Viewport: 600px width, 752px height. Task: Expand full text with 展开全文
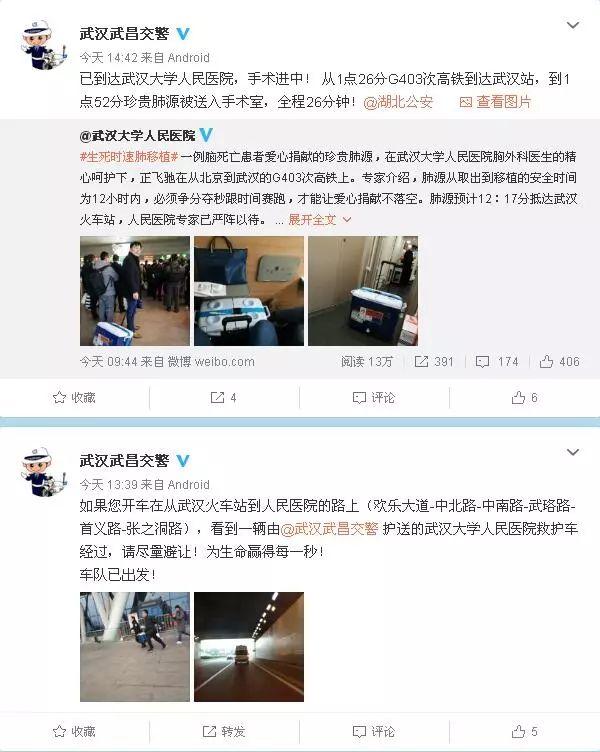319,220
